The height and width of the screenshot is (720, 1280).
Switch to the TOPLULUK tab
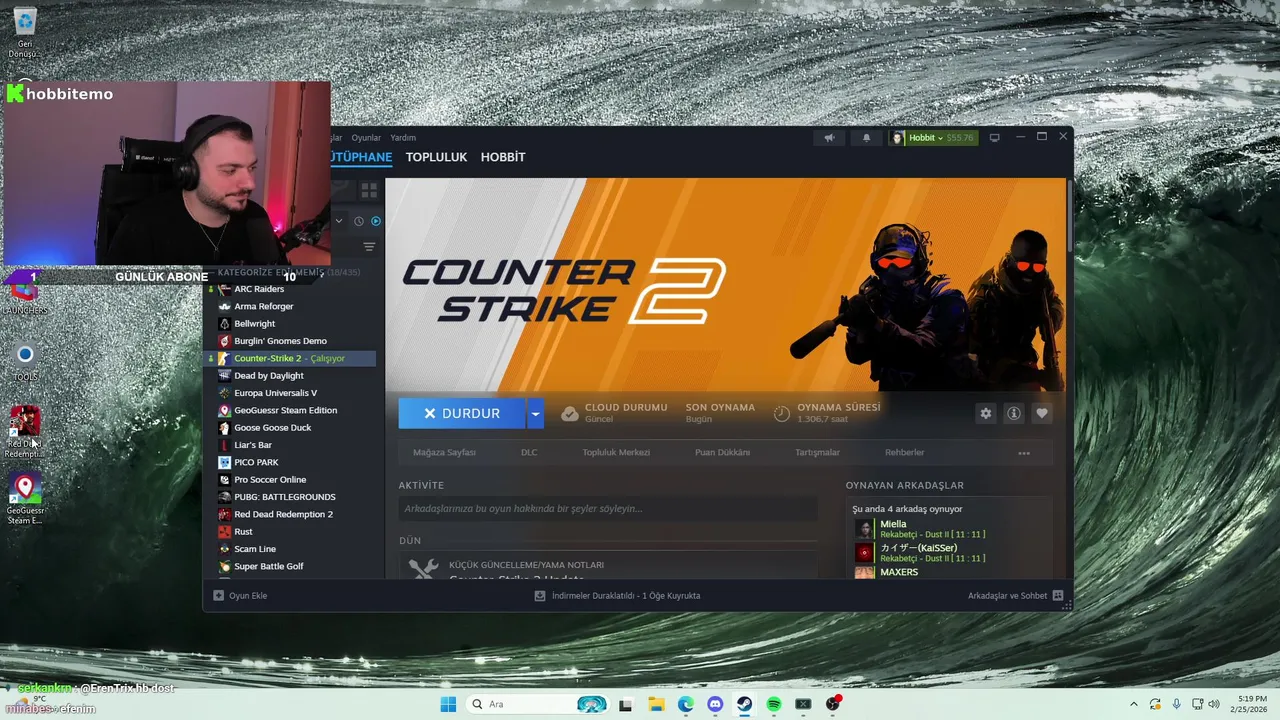436,157
